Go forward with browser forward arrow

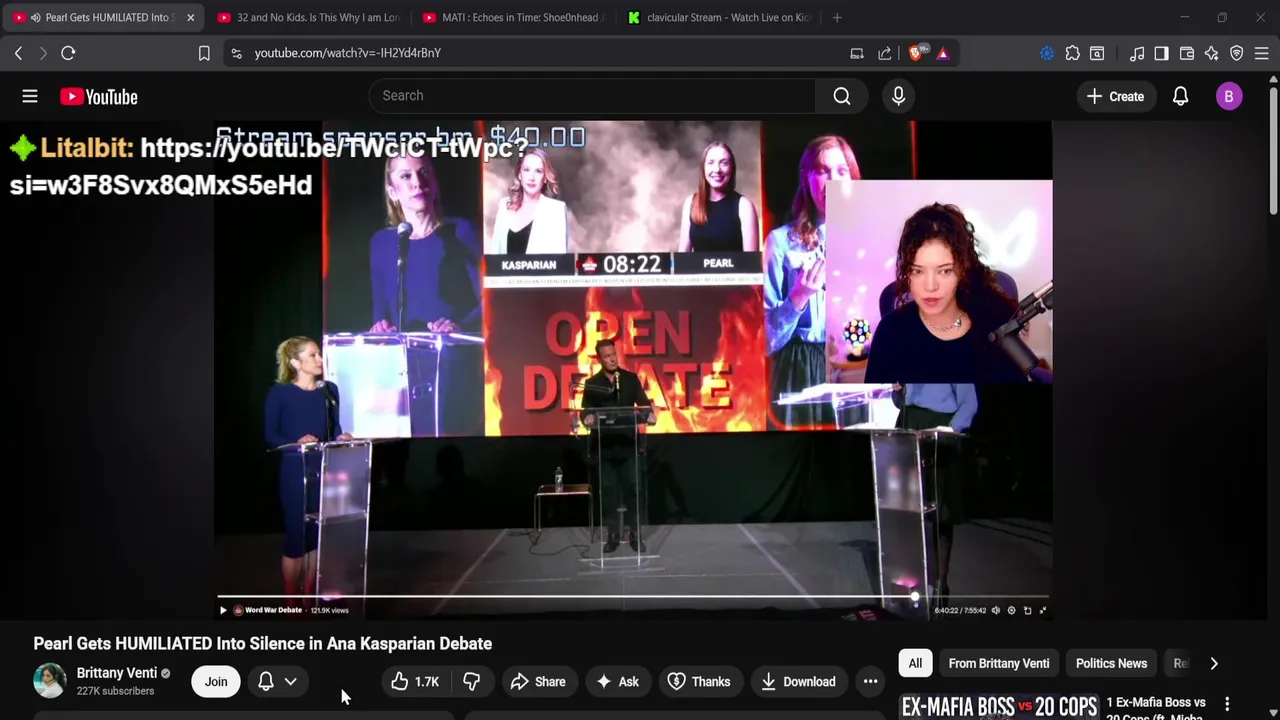pyautogui.click(x=43, y=53)
